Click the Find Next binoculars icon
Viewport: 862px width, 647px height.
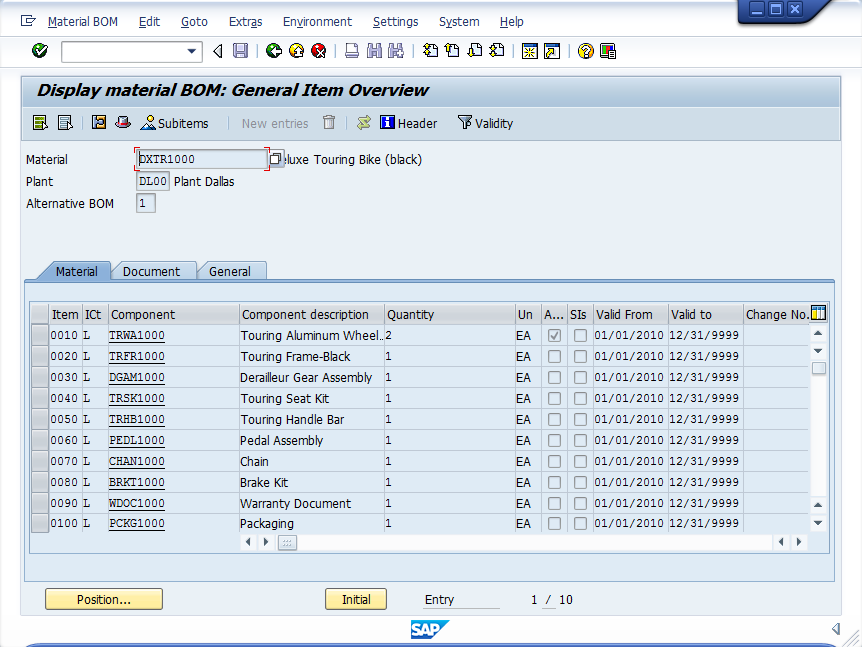(x=396, y=51)
